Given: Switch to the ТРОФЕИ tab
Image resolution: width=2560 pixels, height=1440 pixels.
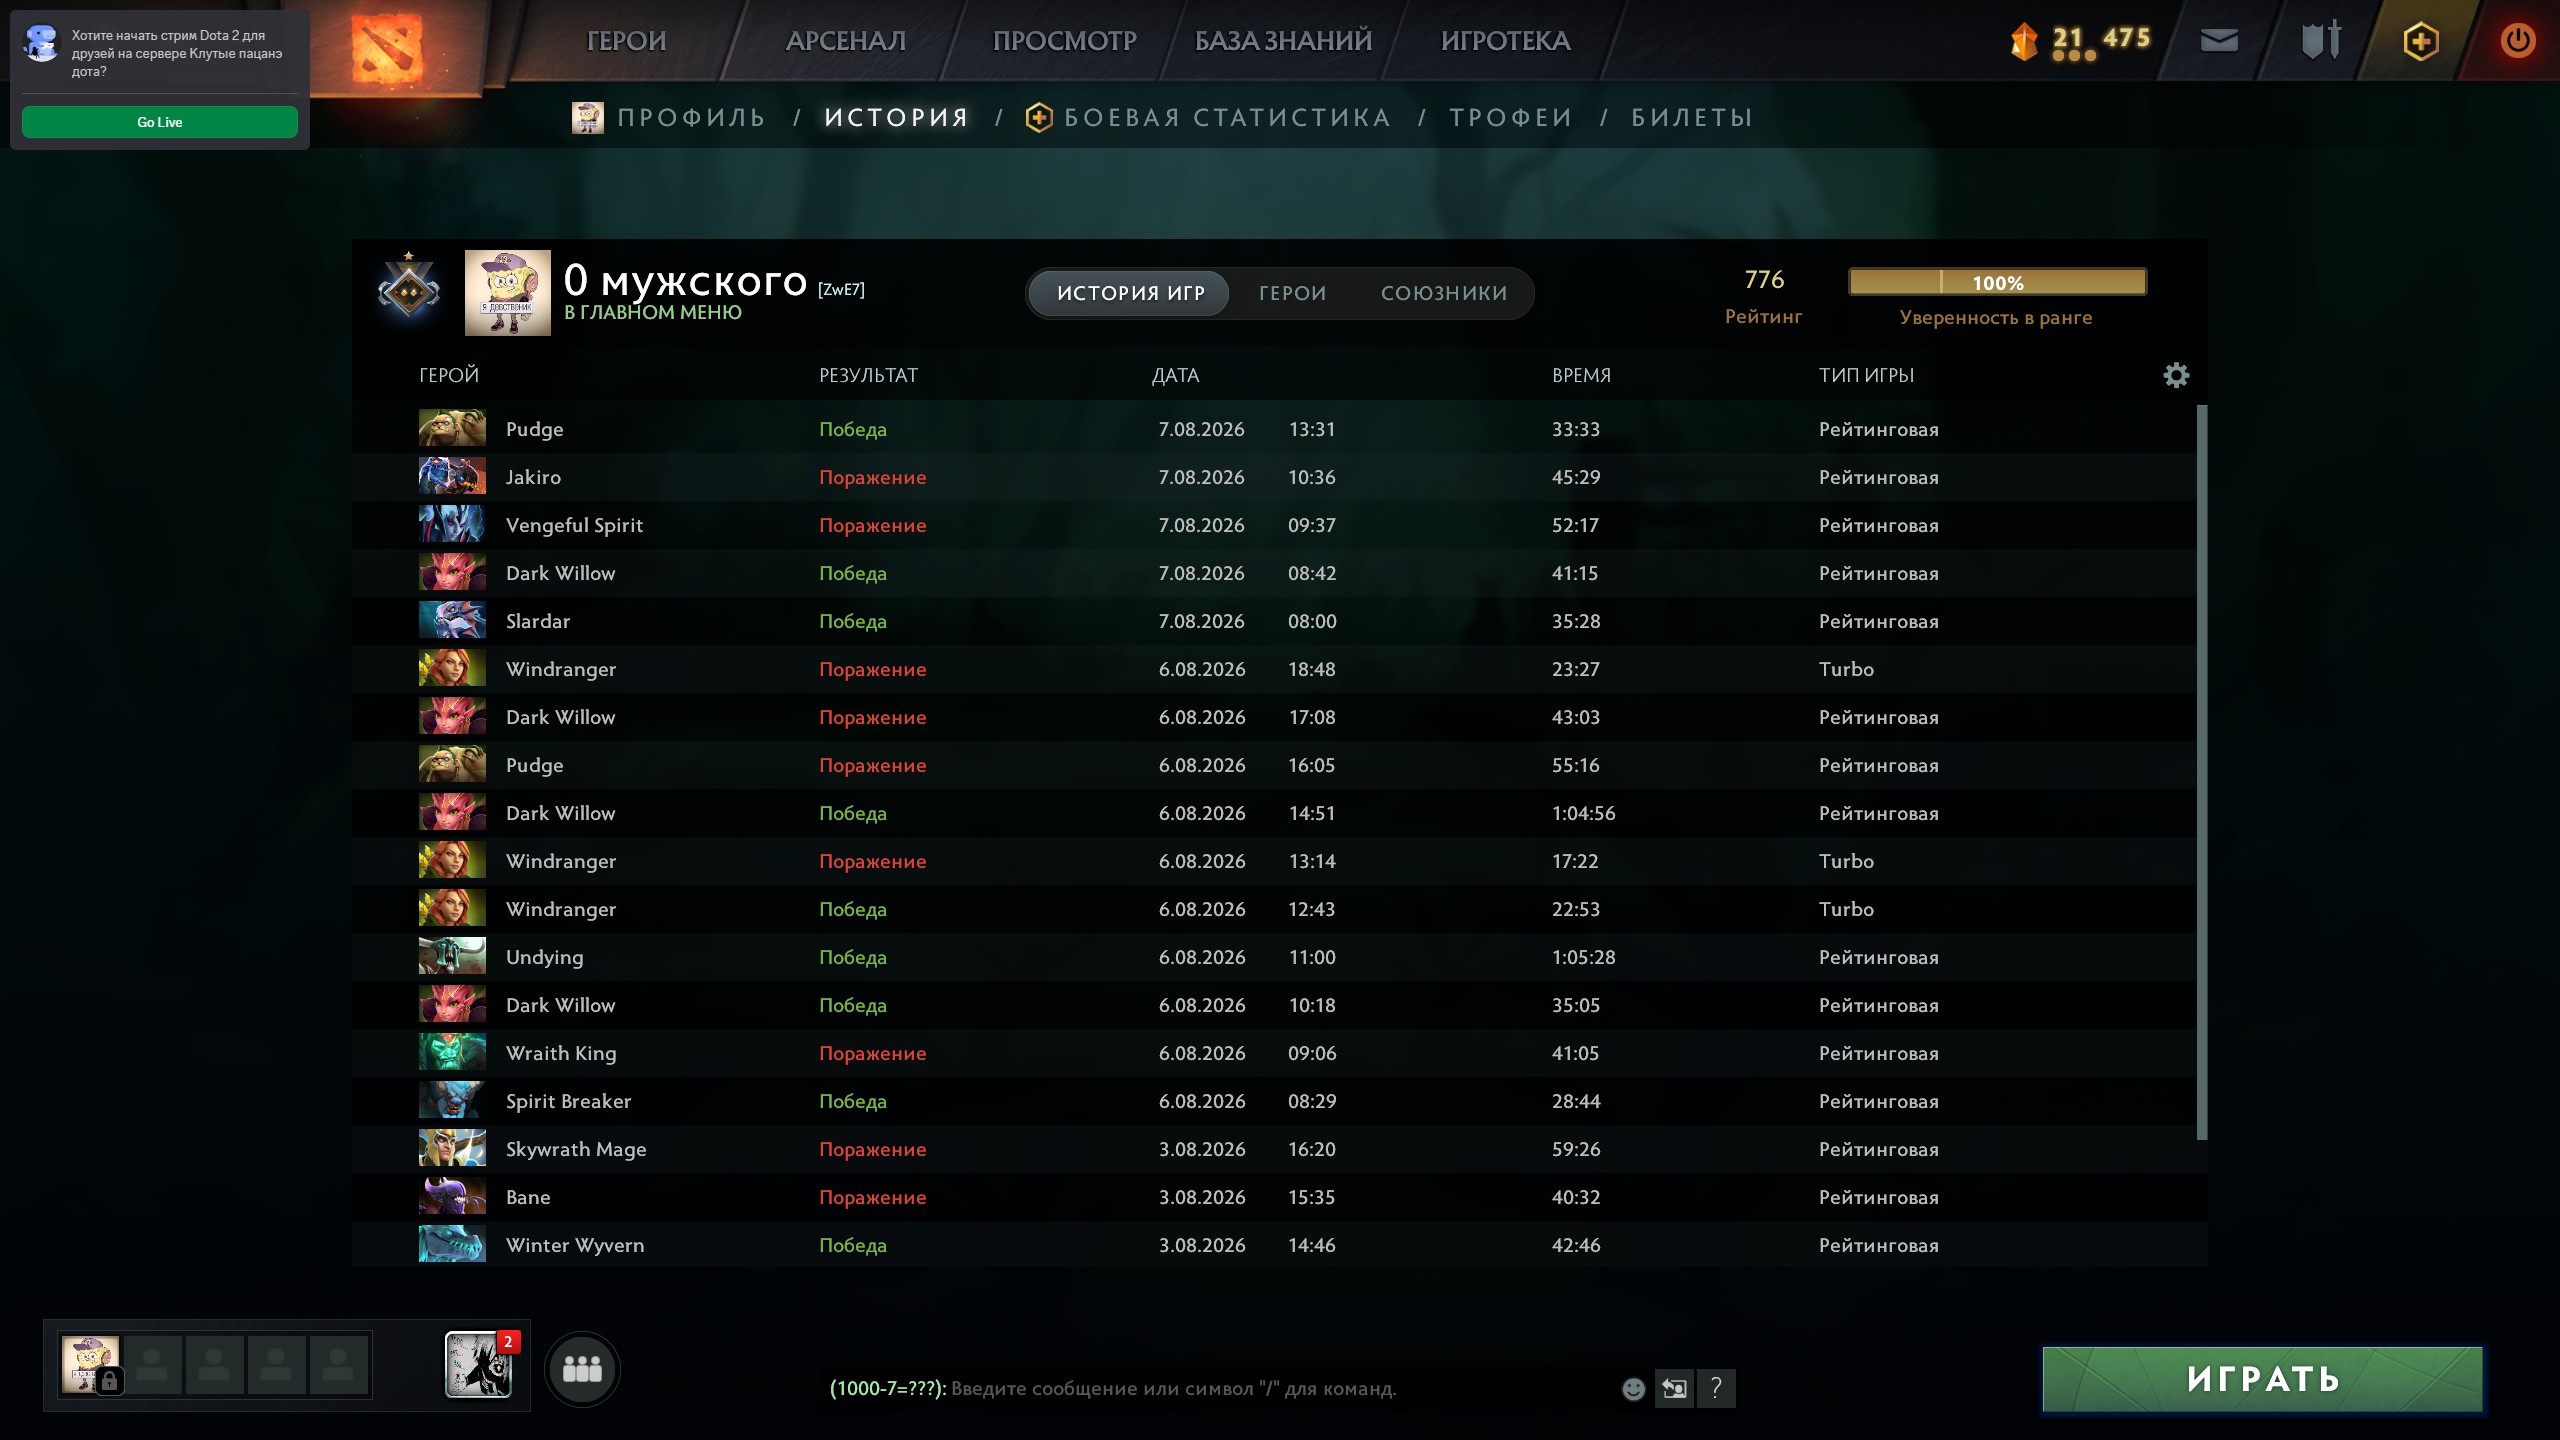Looking at the screenshot, I should point(1511,117).
